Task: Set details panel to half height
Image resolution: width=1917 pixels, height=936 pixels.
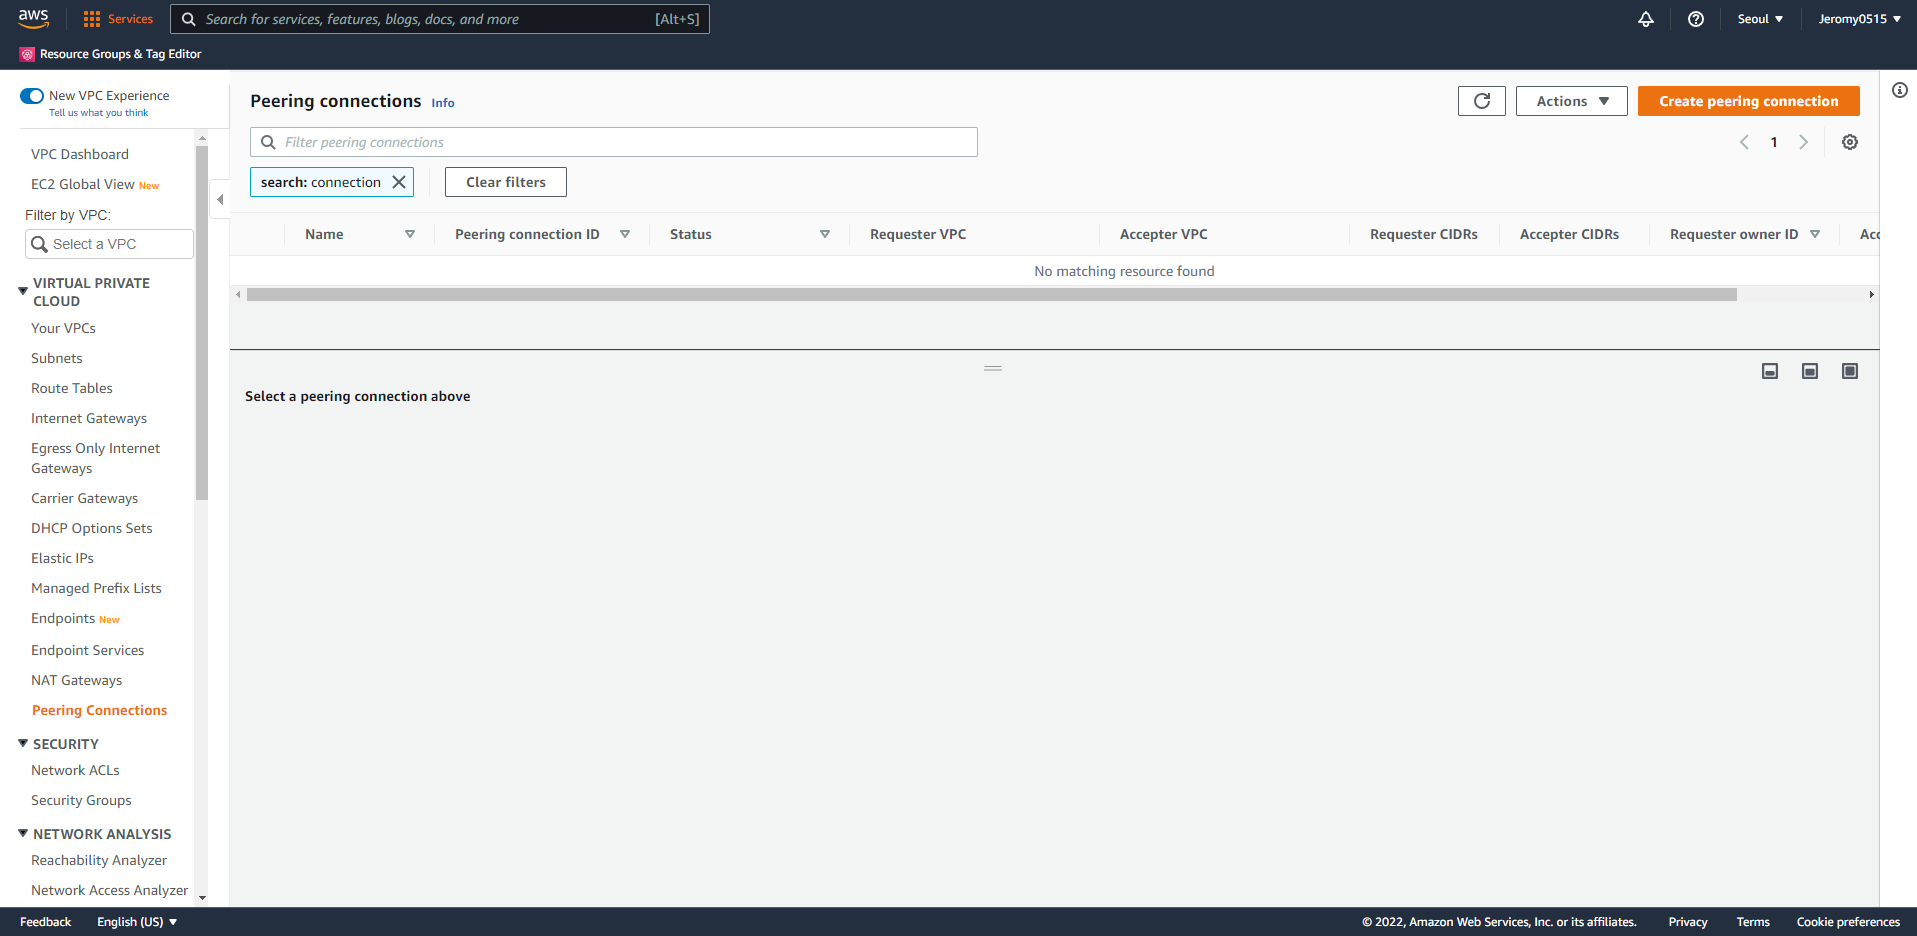Action: 1810,371
